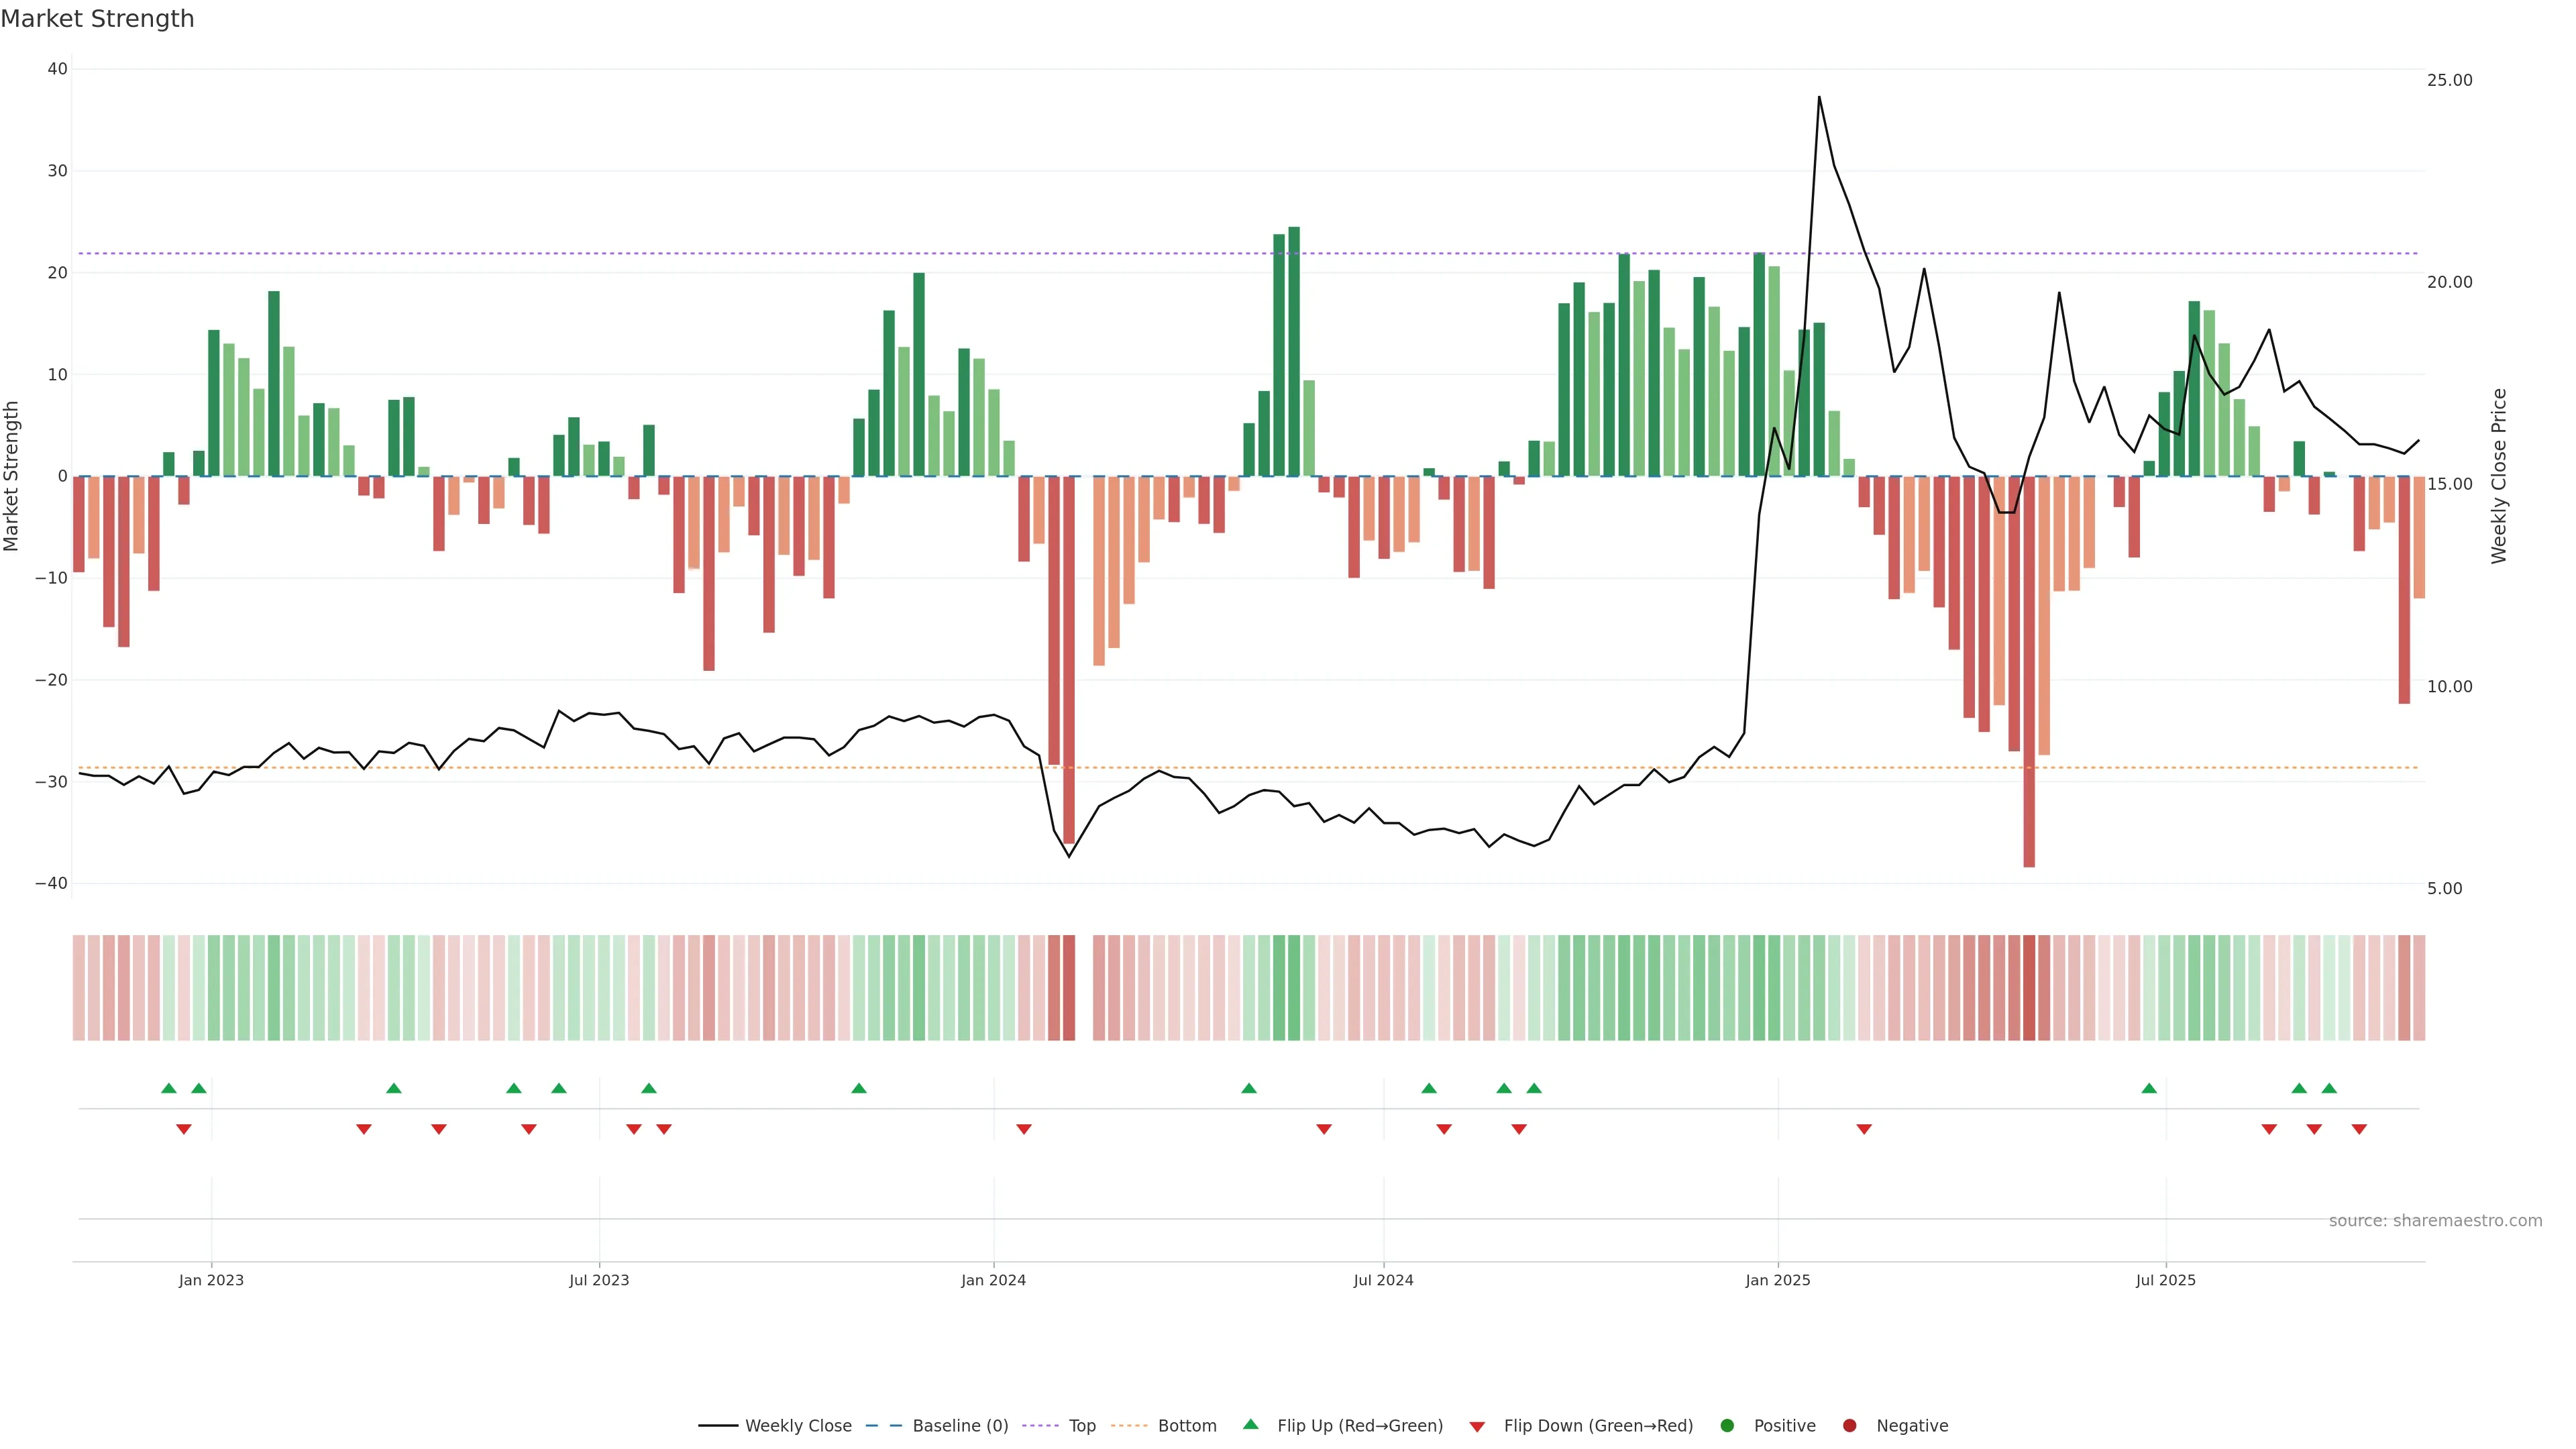Click the dark red Negative legend dot

point(1849,1426)
